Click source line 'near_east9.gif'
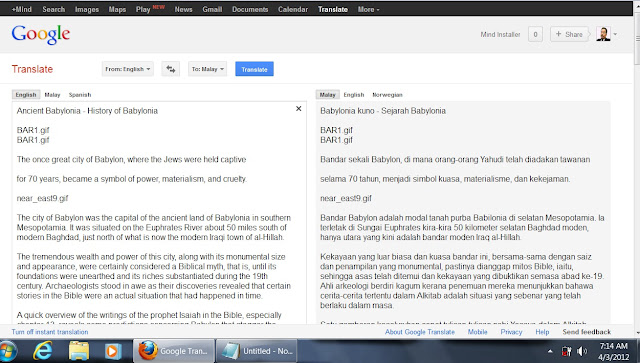The image size is (640, 363). pos(42,198)
